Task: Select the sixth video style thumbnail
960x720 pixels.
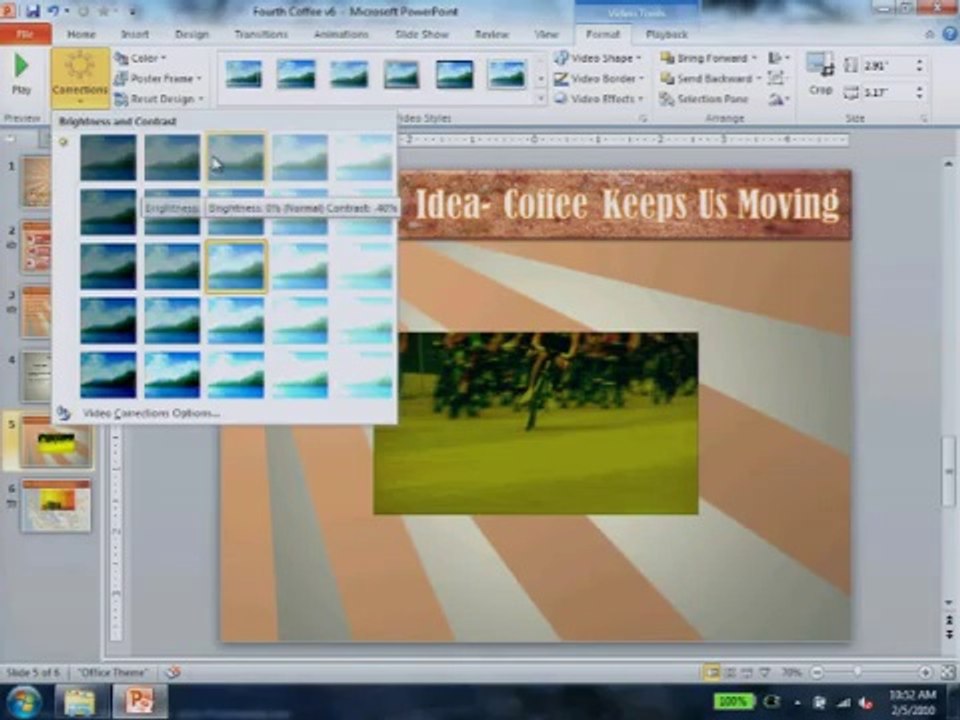Action: [506, 74]
